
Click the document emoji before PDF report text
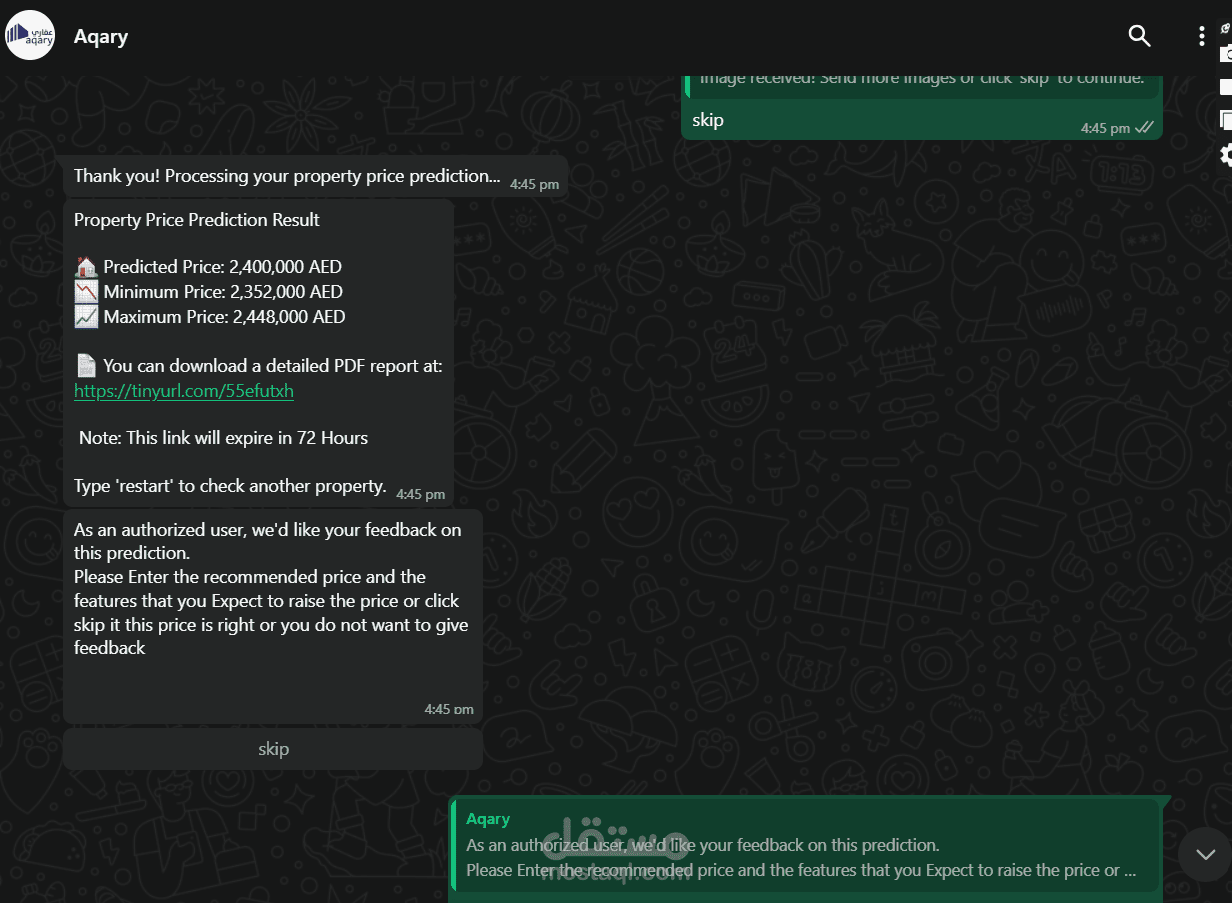coord(86,366)
